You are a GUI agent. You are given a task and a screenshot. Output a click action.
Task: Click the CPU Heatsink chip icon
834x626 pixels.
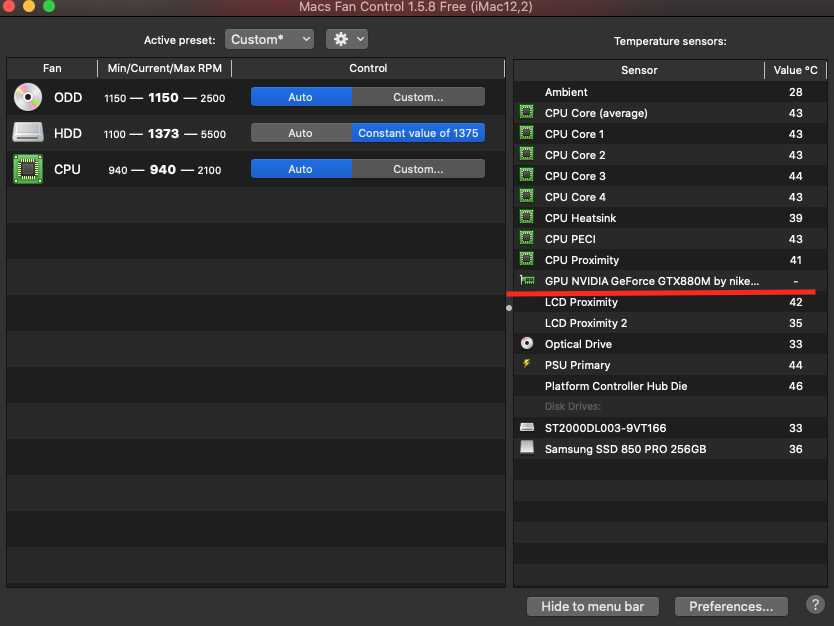point(527,217)
